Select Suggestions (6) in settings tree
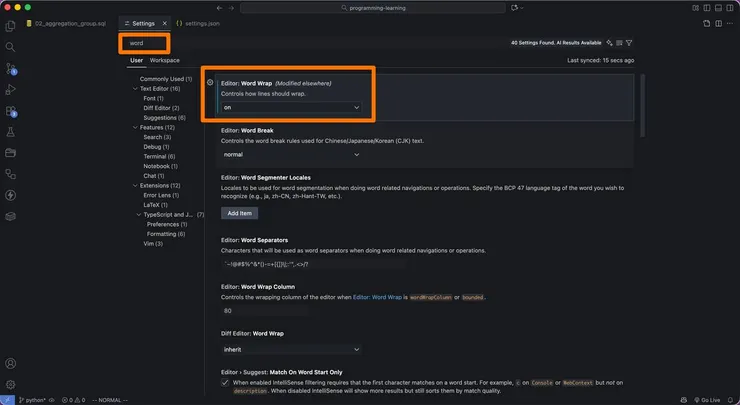 164,118
